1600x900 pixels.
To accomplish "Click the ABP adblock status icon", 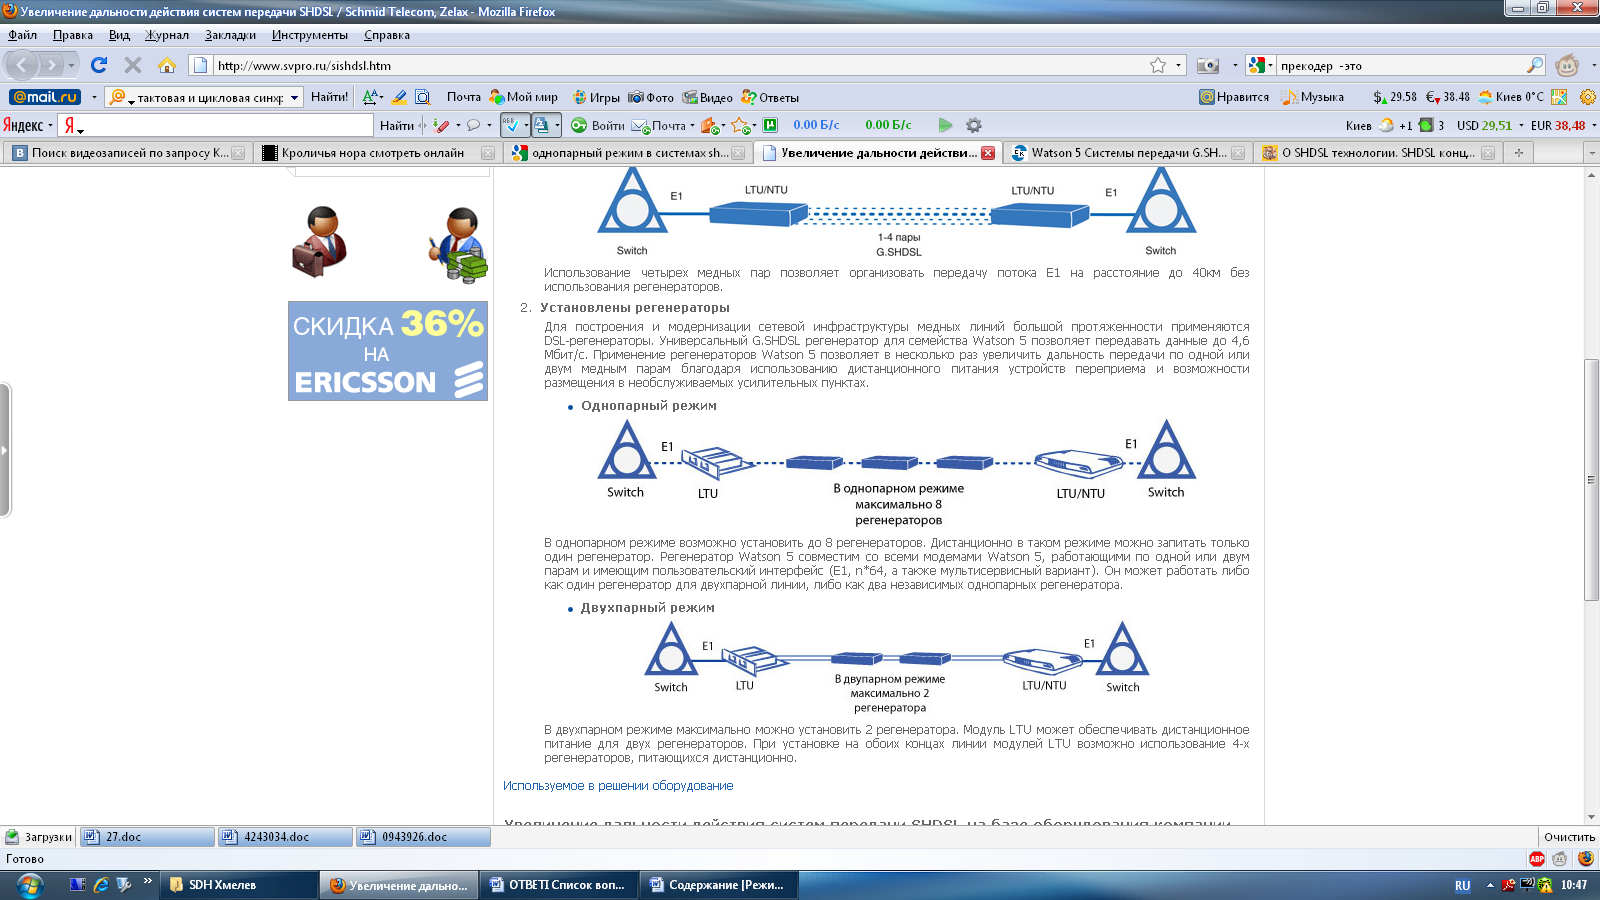I will coord(1537,858).
